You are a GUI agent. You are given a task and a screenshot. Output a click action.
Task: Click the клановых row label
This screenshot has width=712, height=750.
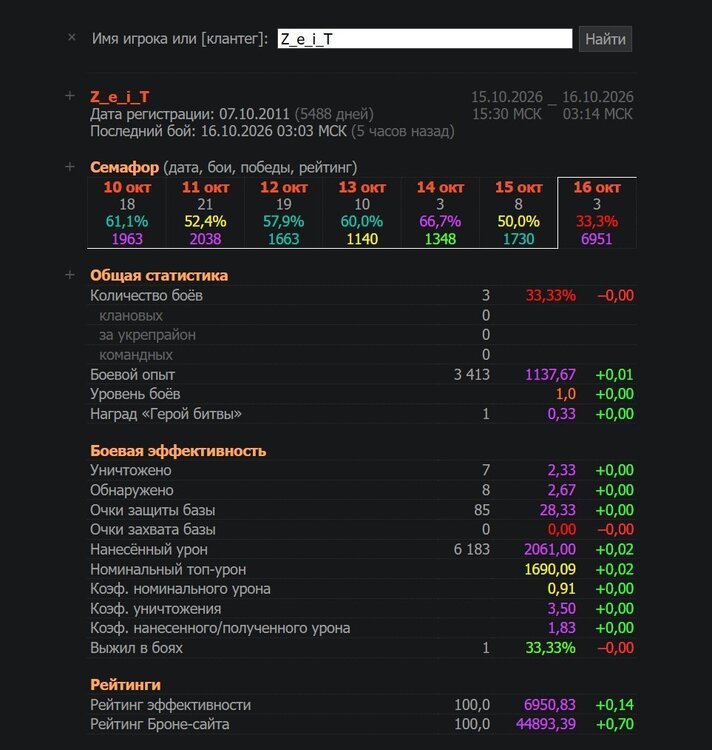131,316
